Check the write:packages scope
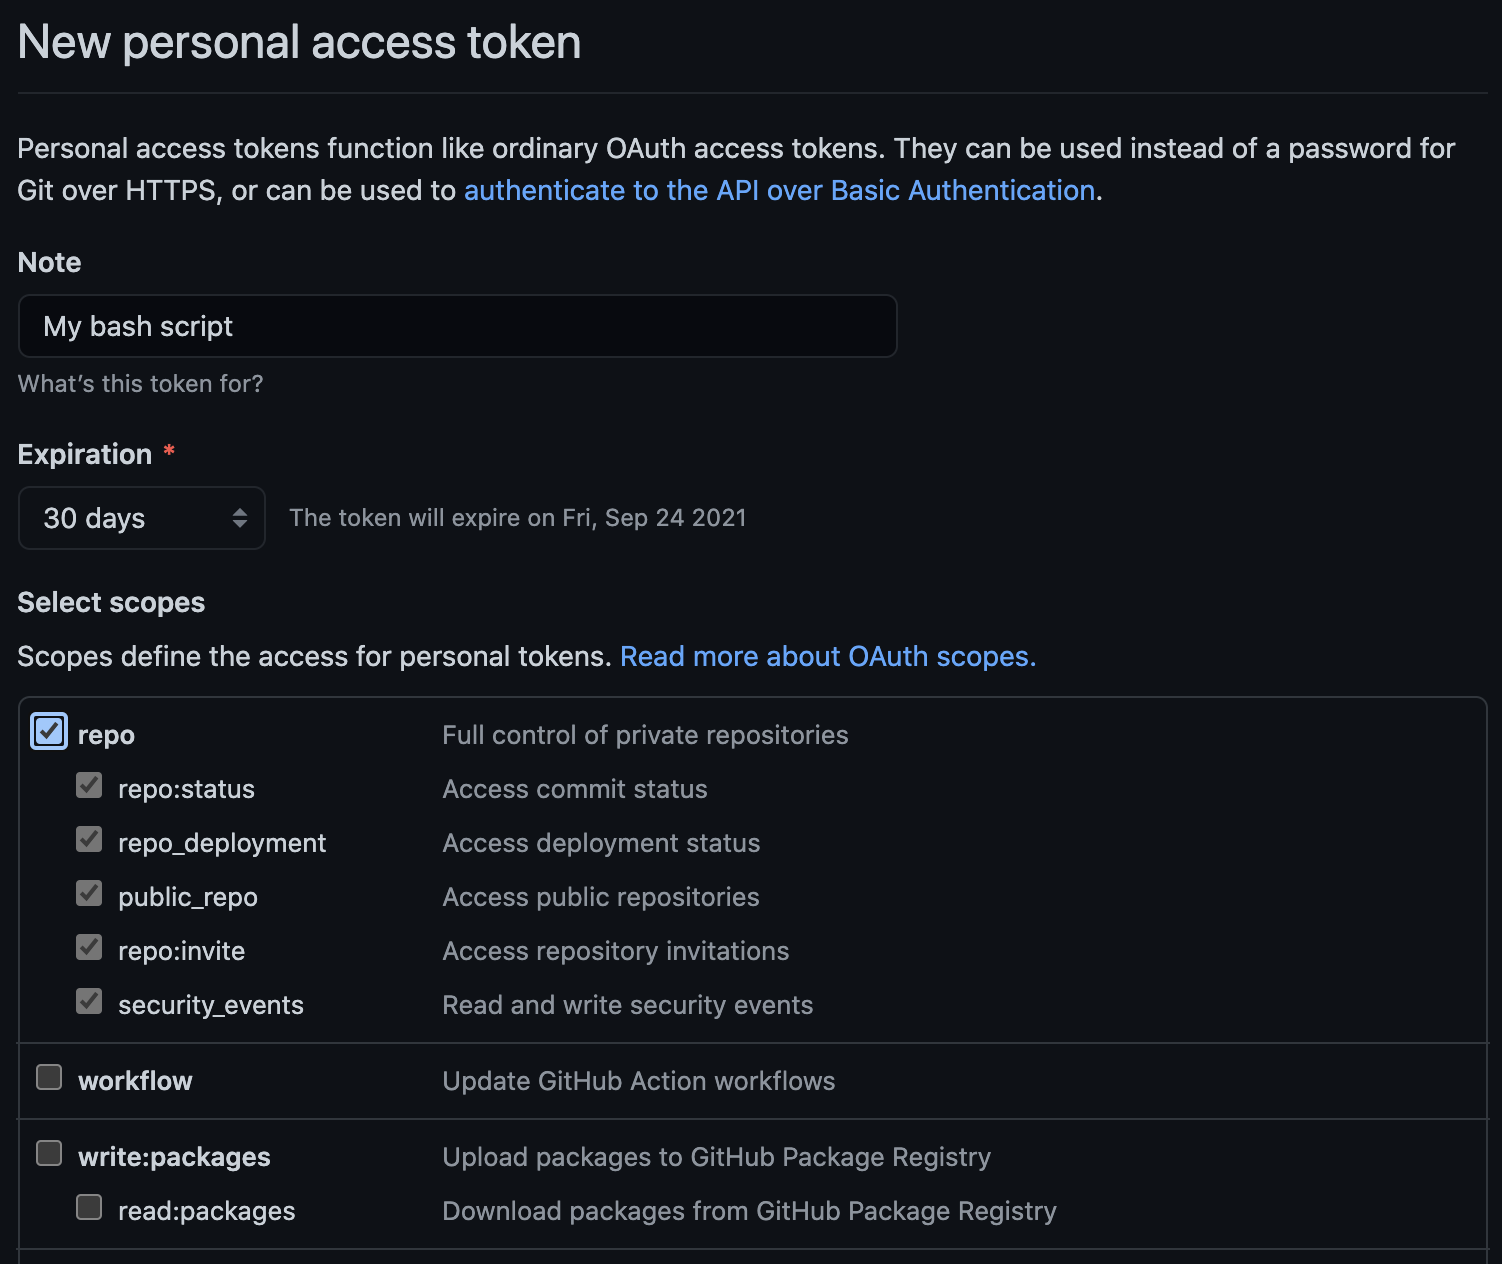The height and width of the screenshot is (1264, 1502). pos(48,1153)
